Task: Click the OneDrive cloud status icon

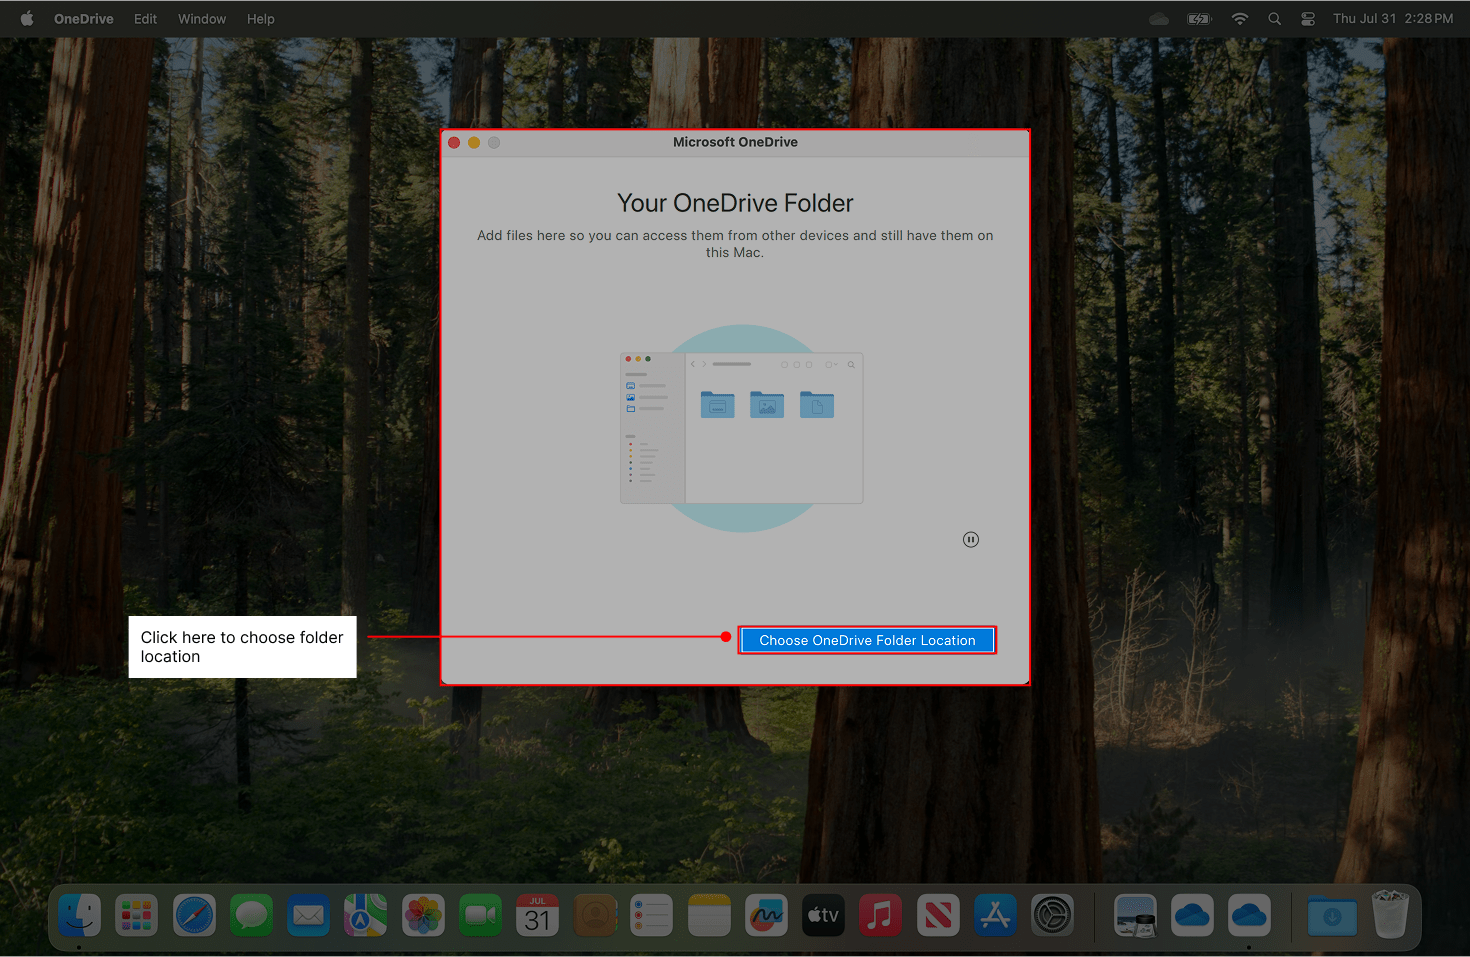Action: coord(1159,19)
